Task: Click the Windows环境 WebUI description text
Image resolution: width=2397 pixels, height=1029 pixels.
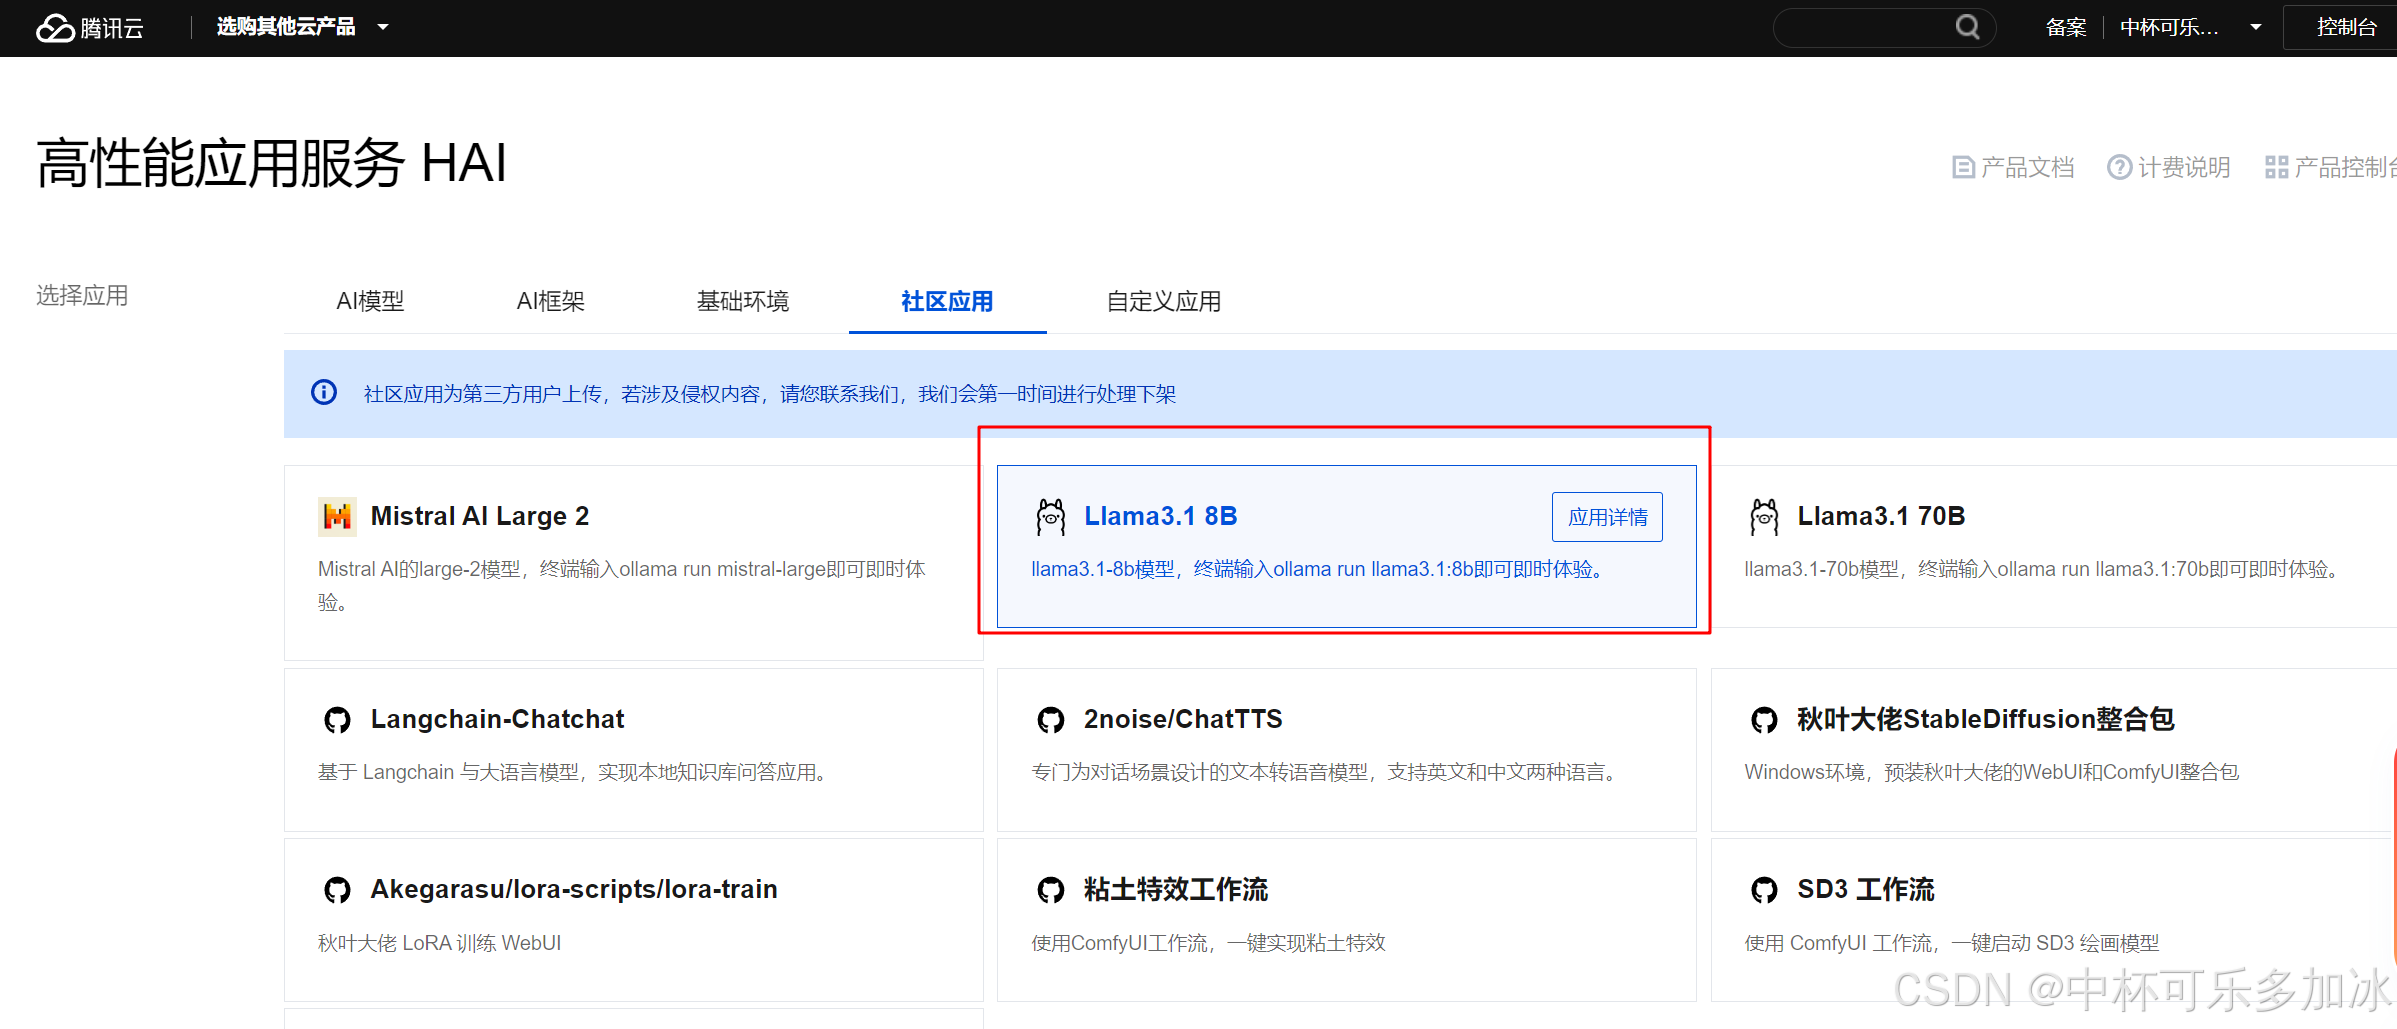Action: [1992, 772]
